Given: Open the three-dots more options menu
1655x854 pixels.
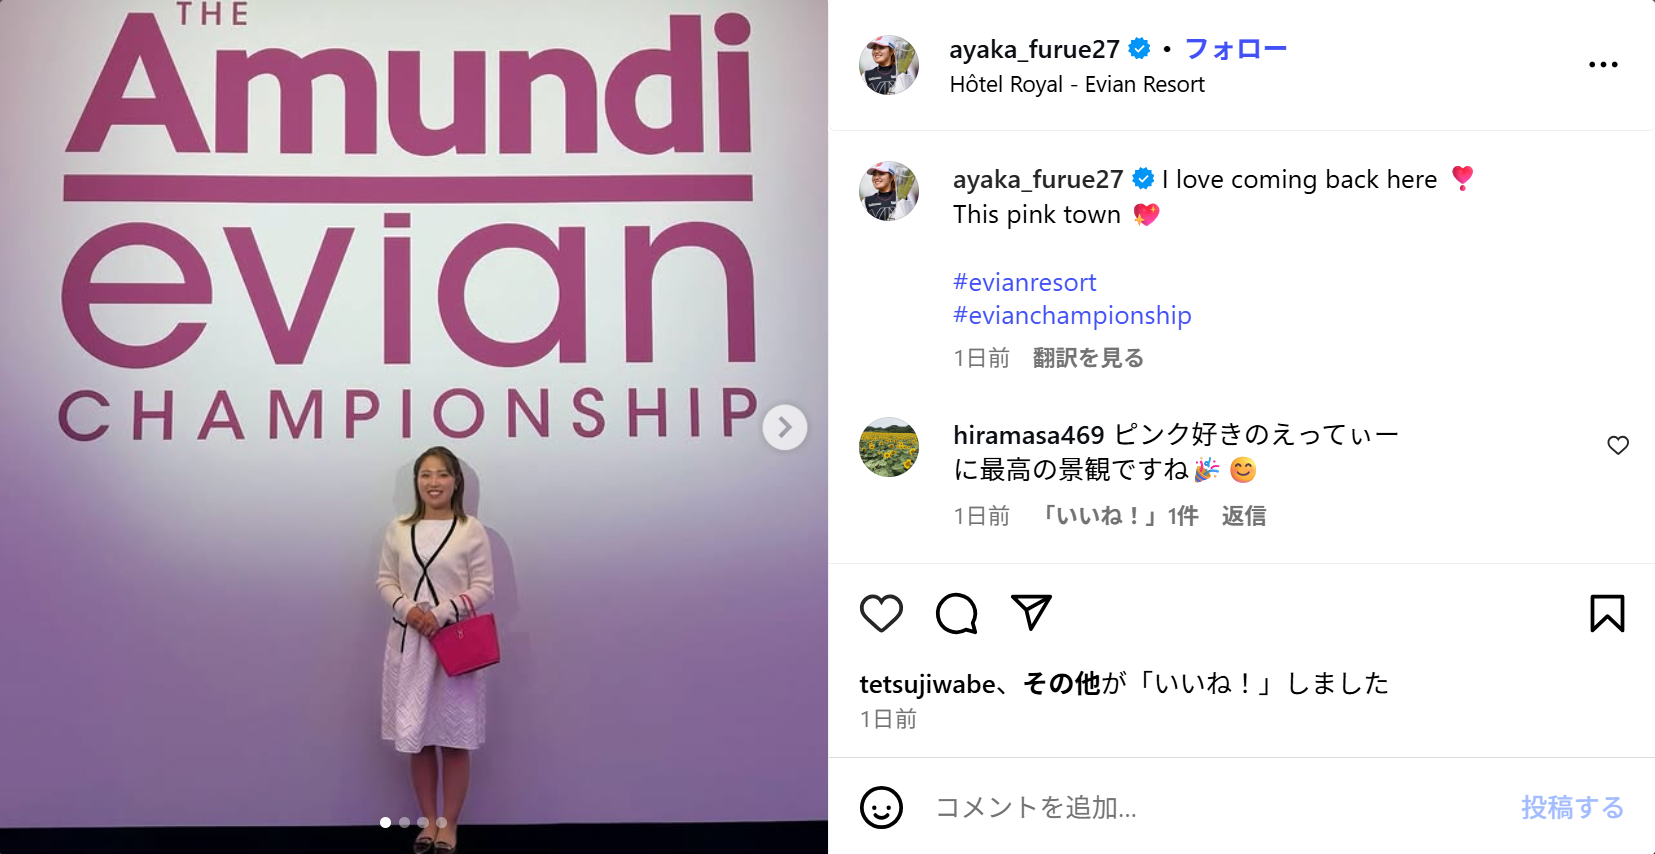Looking at the screenshot, I should (x=1603, y=64).
